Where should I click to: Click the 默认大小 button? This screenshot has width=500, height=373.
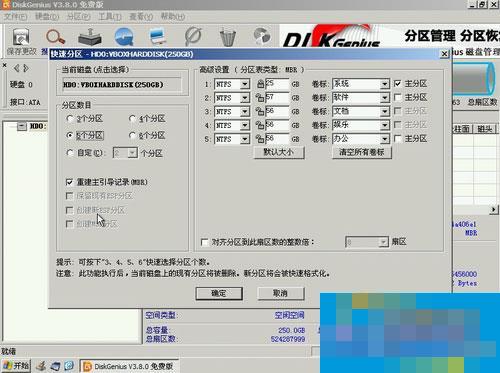(279, 152)
